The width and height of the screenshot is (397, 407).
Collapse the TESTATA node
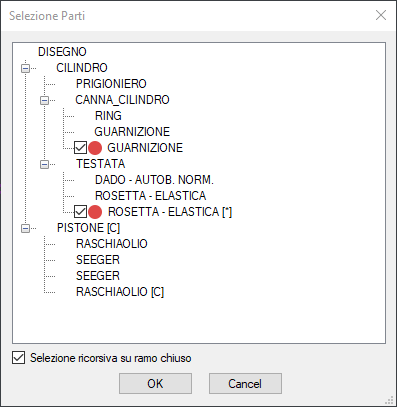(x=44, y=164)
